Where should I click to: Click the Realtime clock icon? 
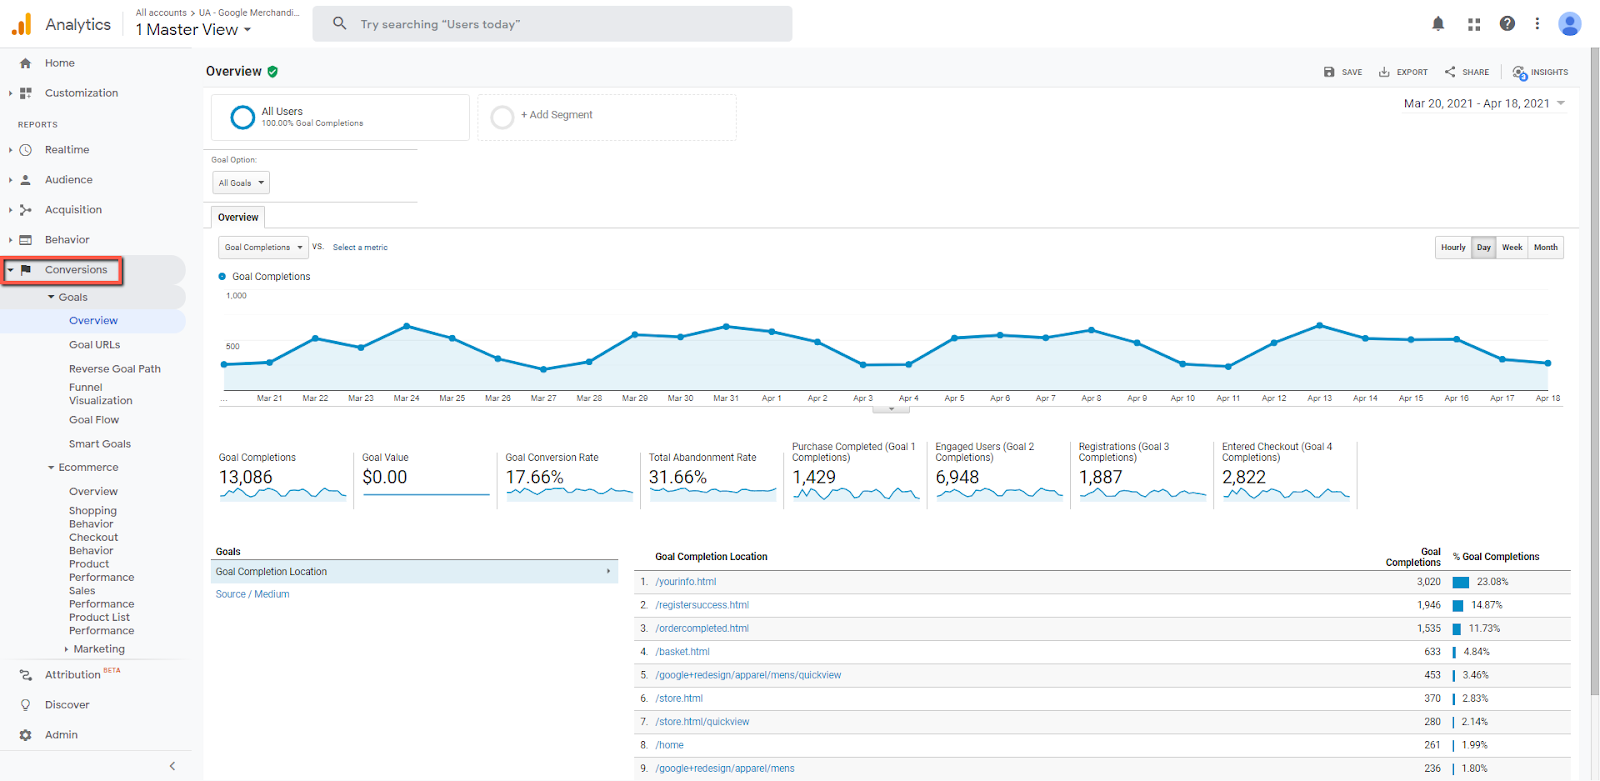(25, 150)
